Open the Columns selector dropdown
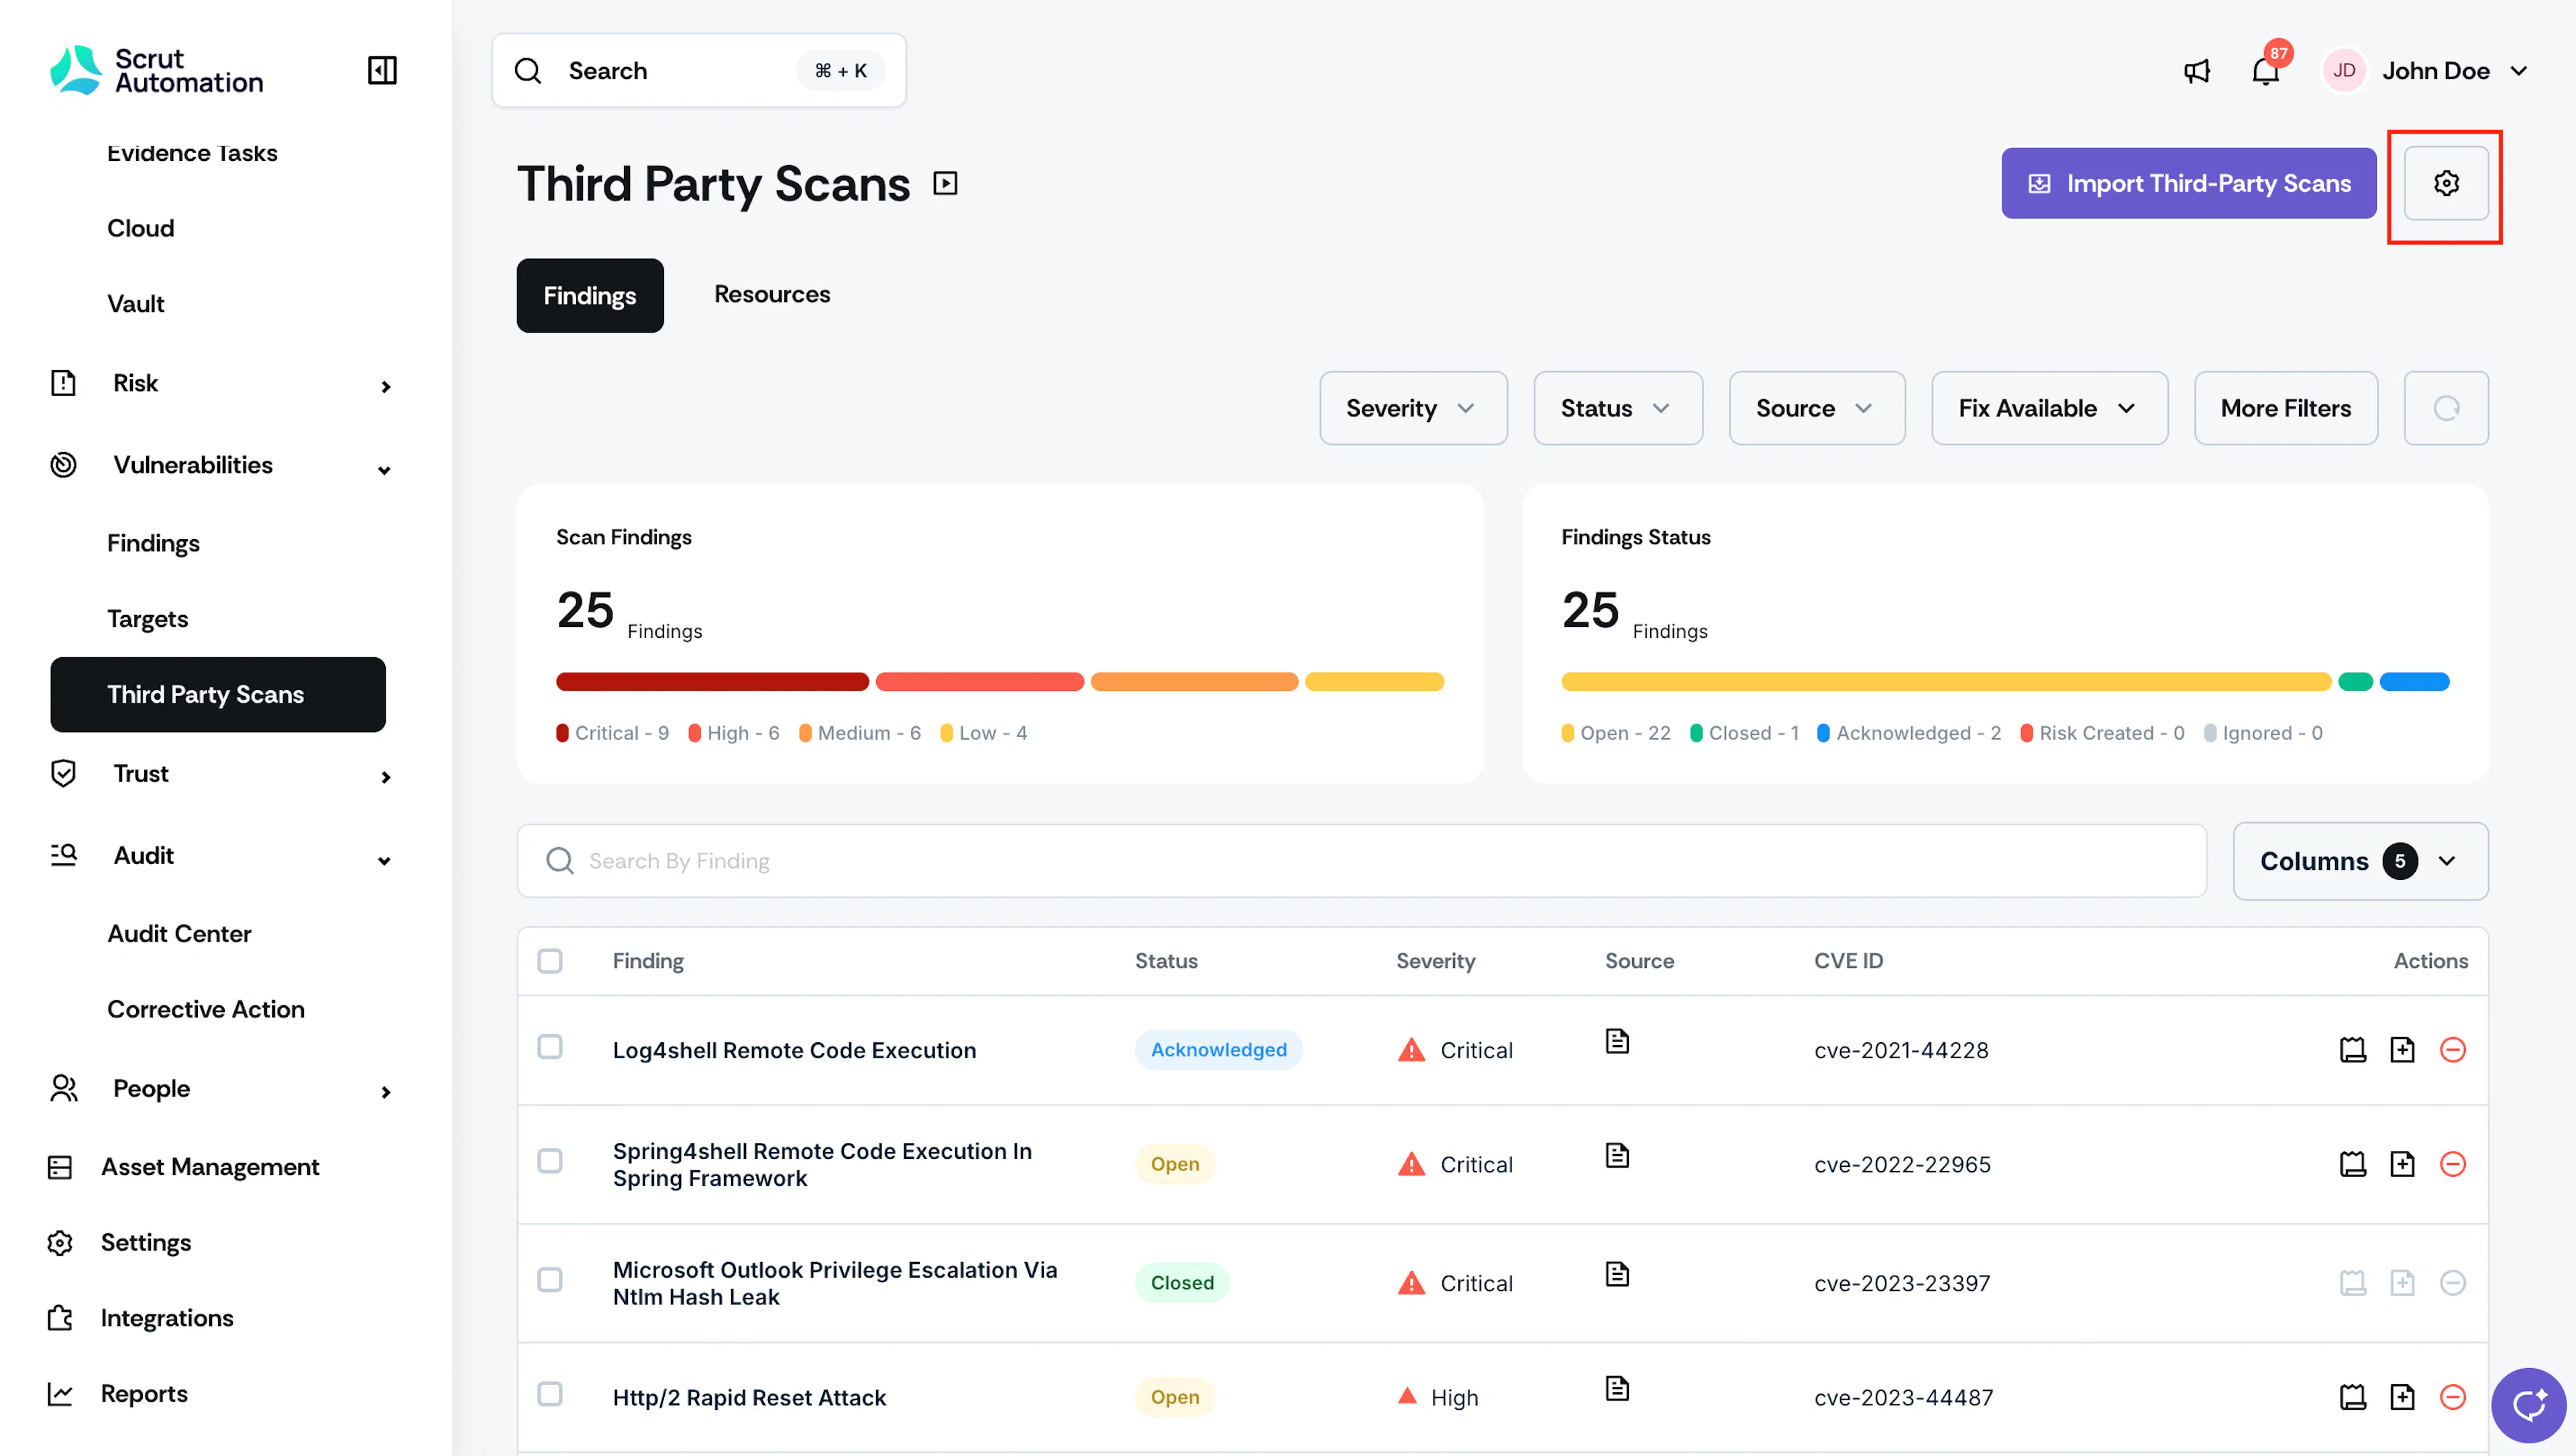 coord(2360,861)
